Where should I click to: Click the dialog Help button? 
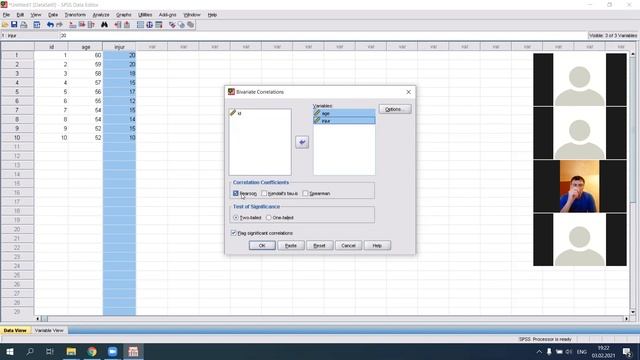click(x=377, y=245)
